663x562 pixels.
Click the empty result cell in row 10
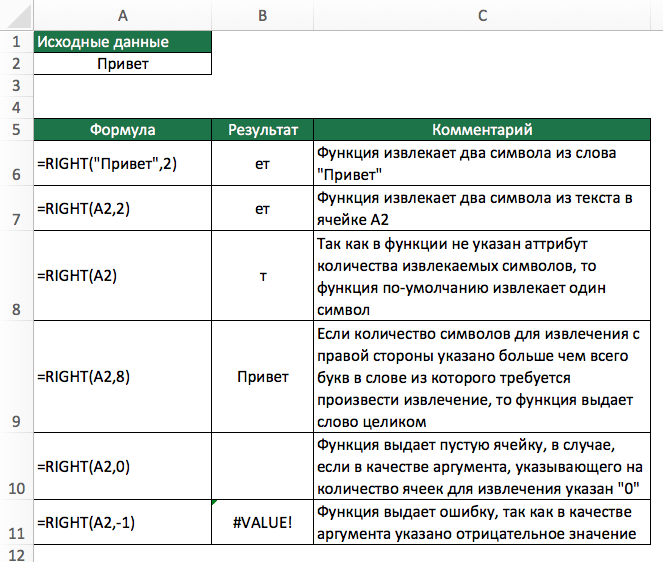tap(263, 466)
